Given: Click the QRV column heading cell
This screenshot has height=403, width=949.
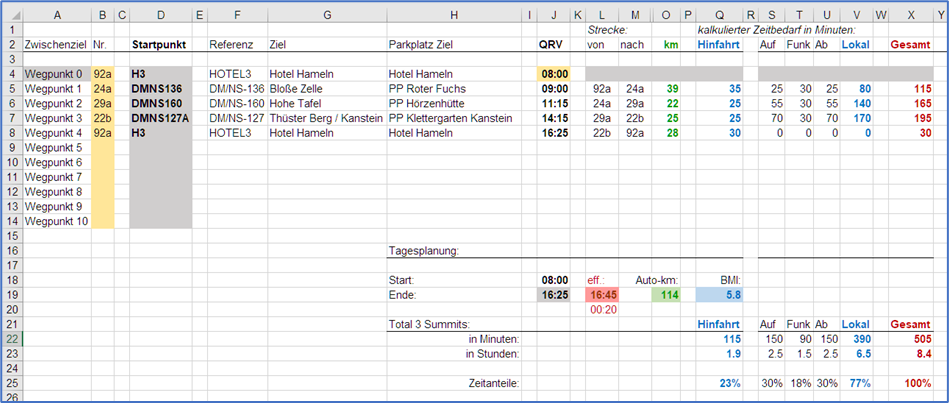Looking at the screenshot, I should (551, 45).
